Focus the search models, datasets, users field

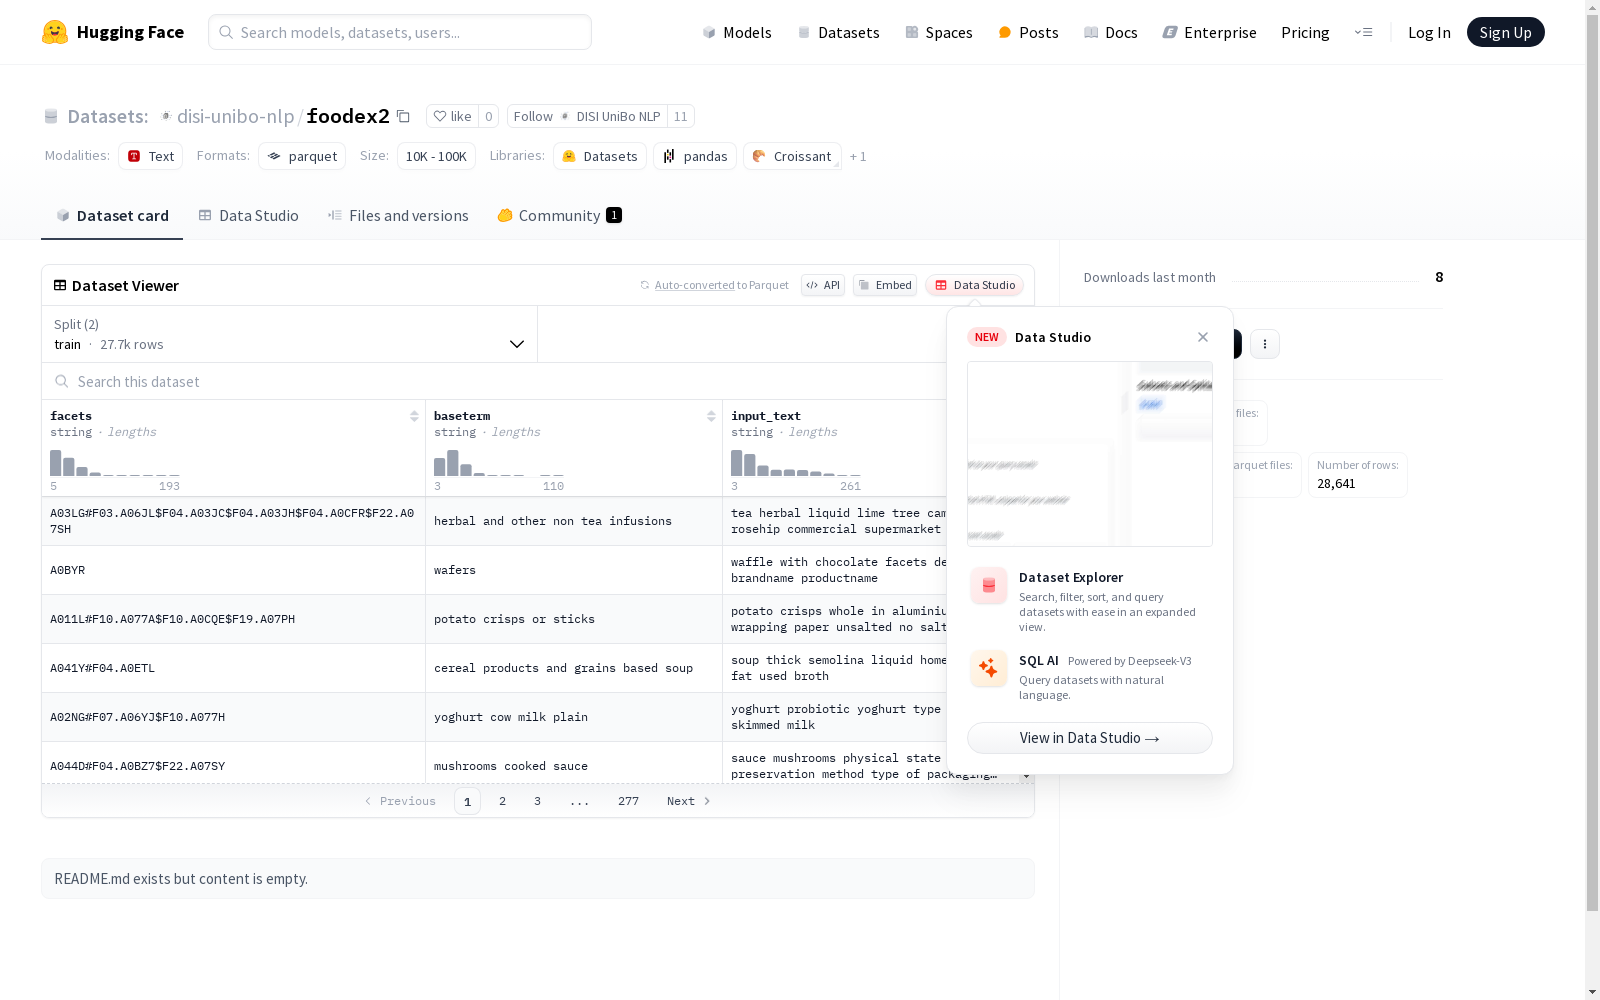tap(400, 32)
